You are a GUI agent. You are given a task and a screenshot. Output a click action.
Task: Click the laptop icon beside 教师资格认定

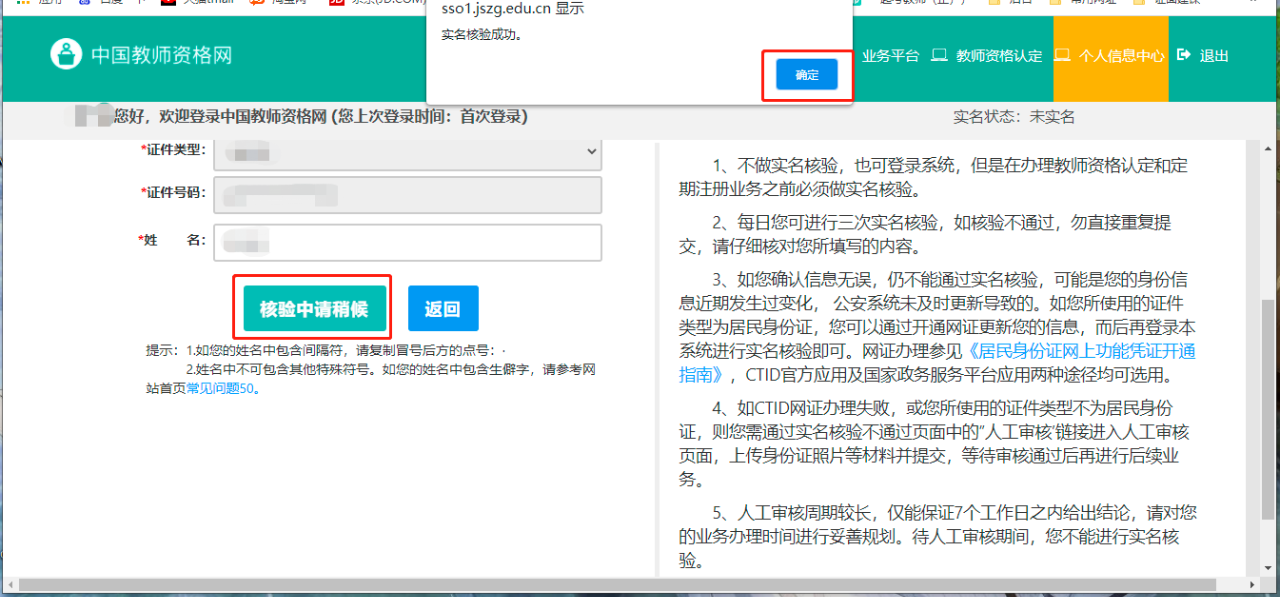pos(939,56)
